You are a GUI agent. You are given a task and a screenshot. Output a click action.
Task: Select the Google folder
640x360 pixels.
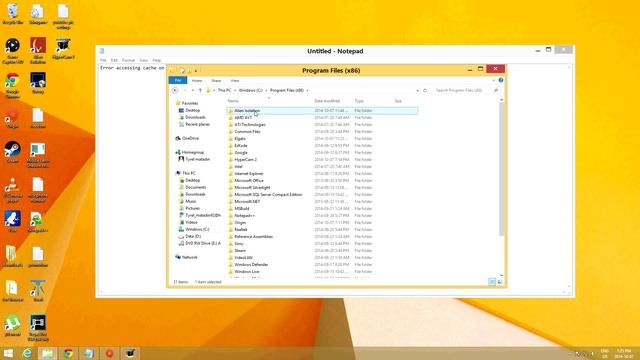pyautogui.click(x=241, y=153)
